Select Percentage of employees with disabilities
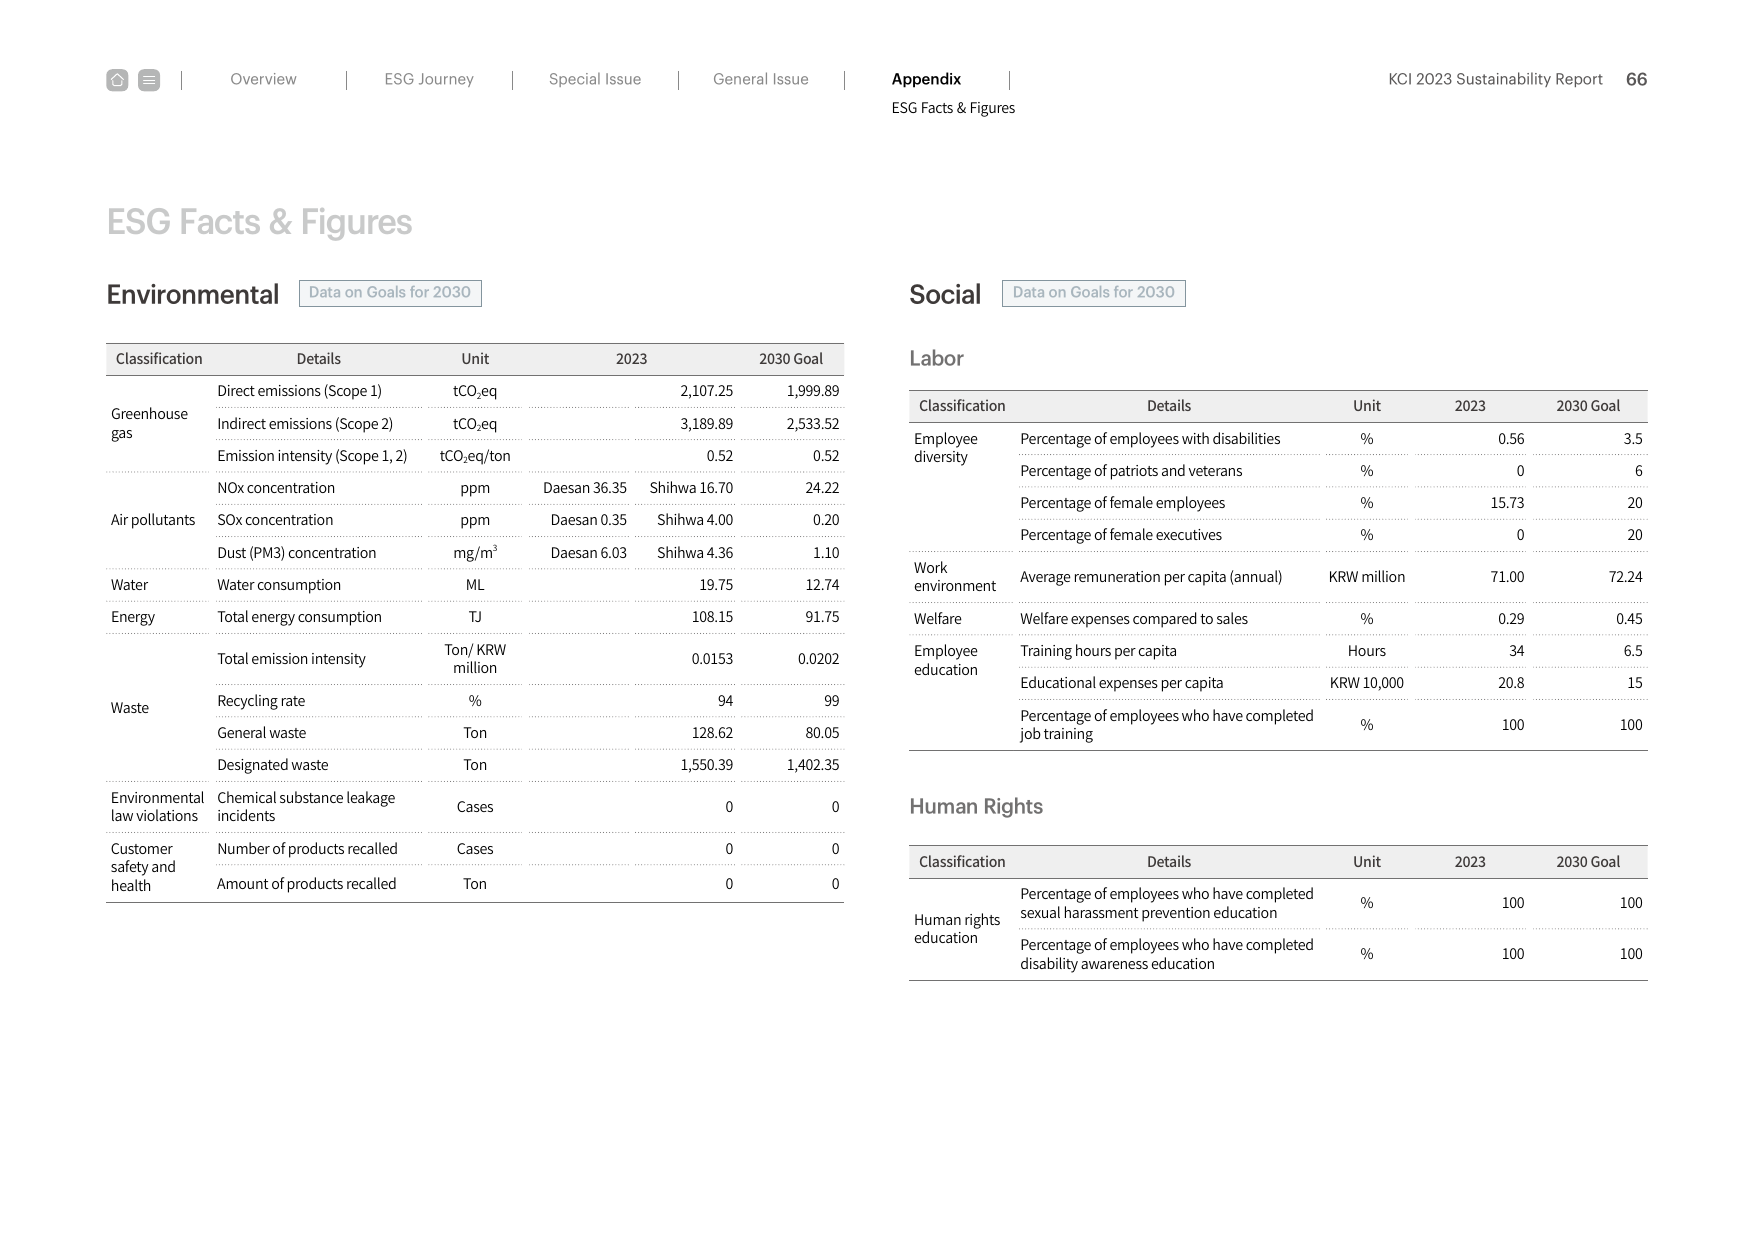Image resolution: width=1754 pixels, height=1241 pixels. [1150, 439]
